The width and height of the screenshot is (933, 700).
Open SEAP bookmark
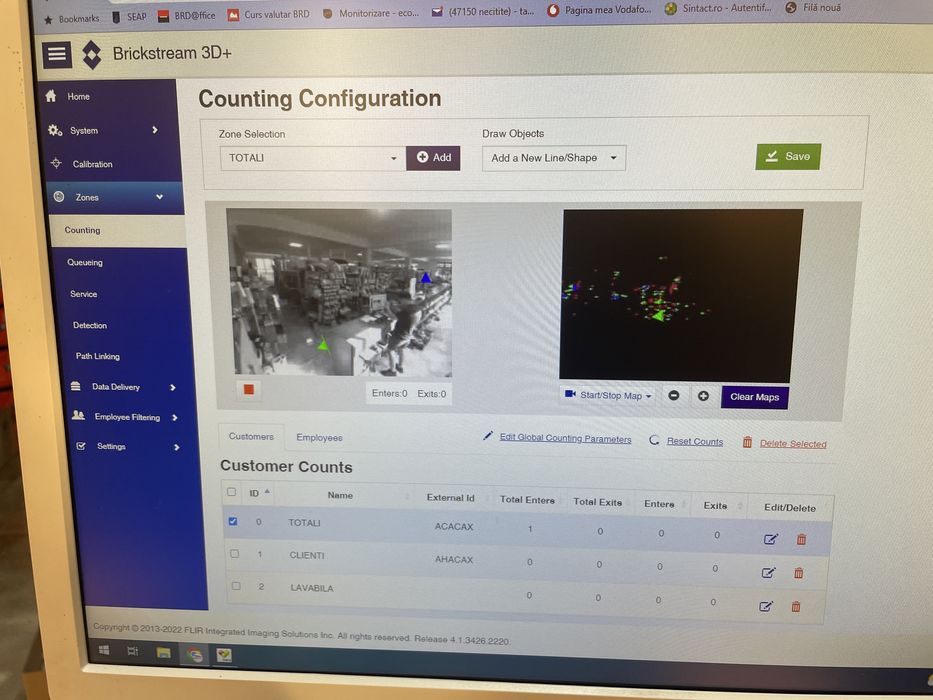click(x=130, y=17)
